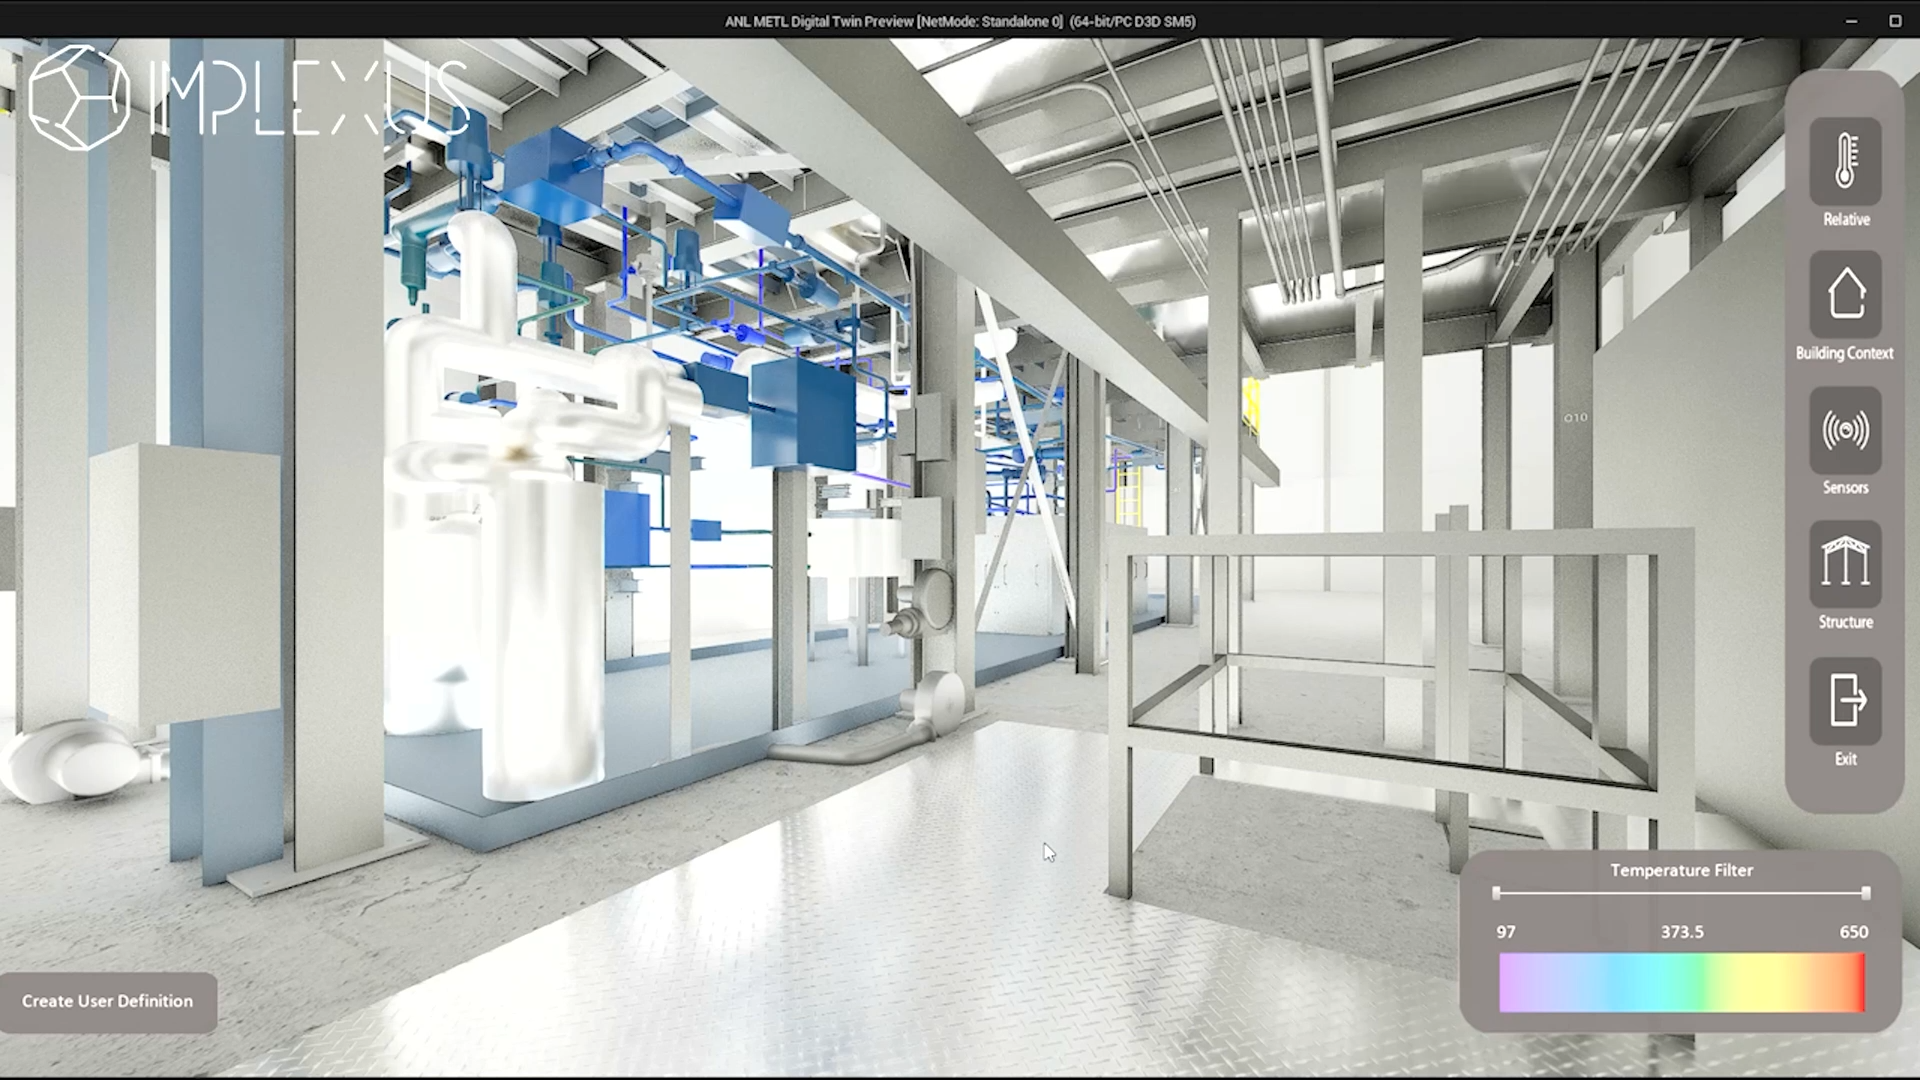This screenshot has width=1920, height=1080.
Task: Click the Sensors label text
Action: [1846, 488]
